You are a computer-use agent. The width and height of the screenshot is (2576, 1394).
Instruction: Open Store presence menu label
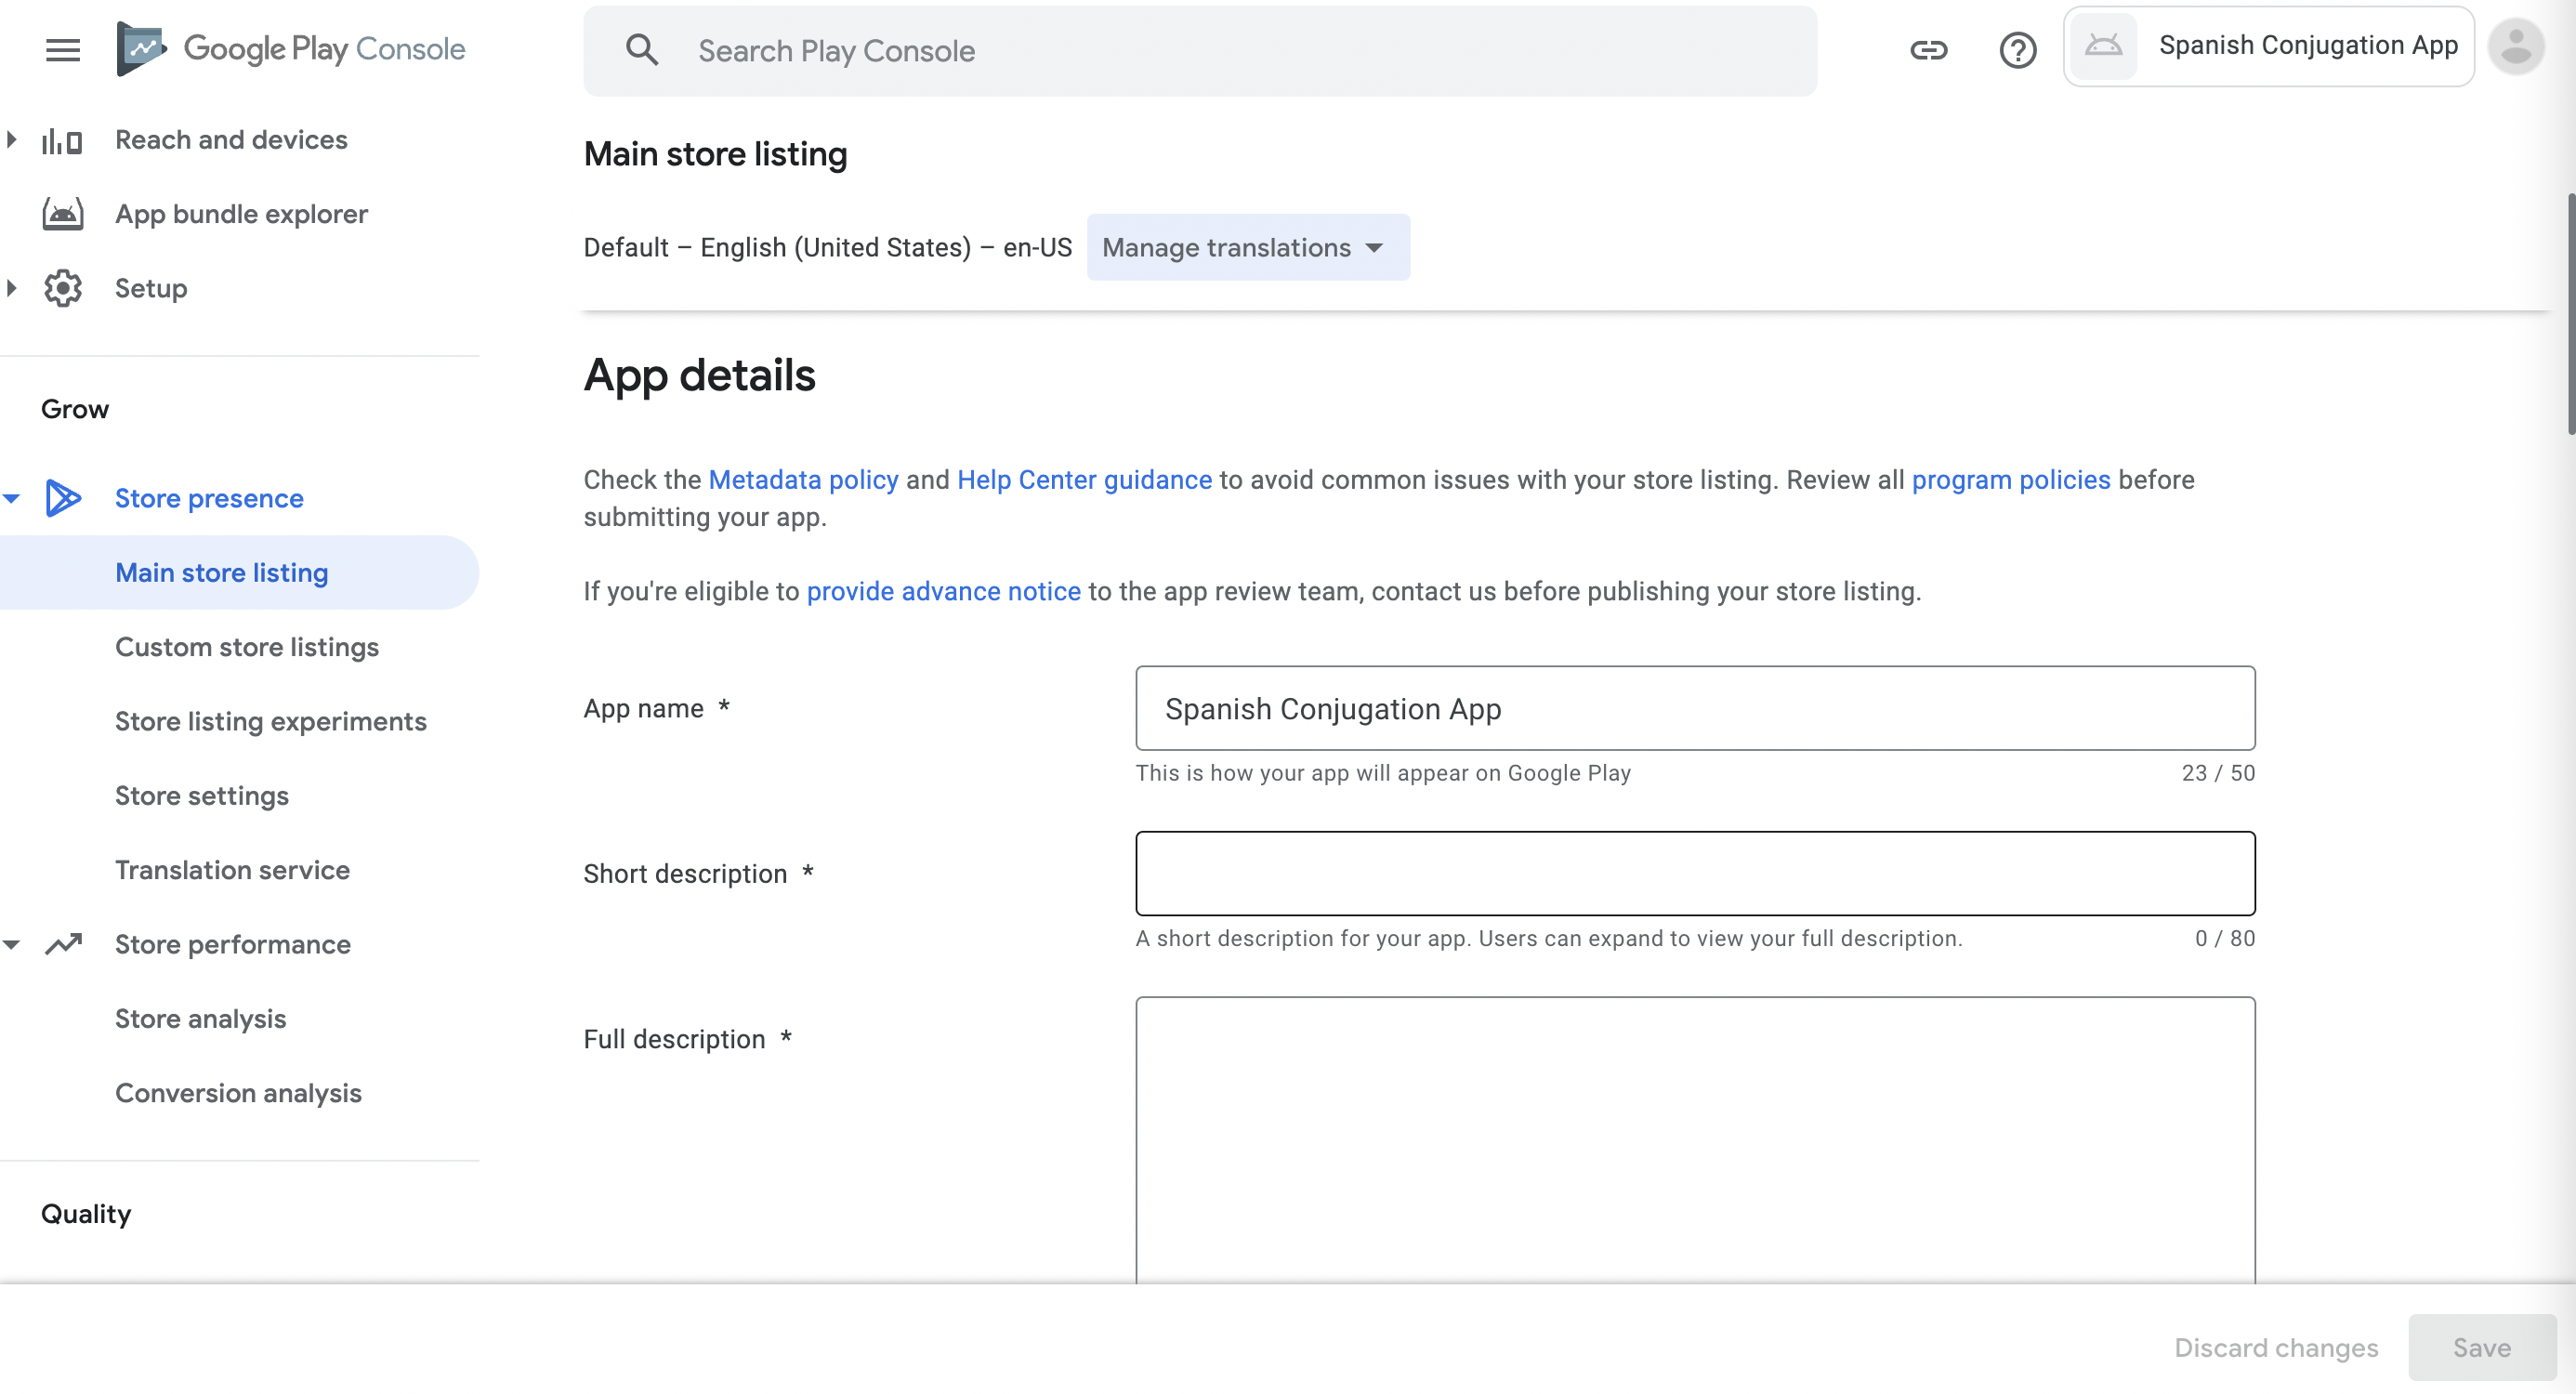209,498
